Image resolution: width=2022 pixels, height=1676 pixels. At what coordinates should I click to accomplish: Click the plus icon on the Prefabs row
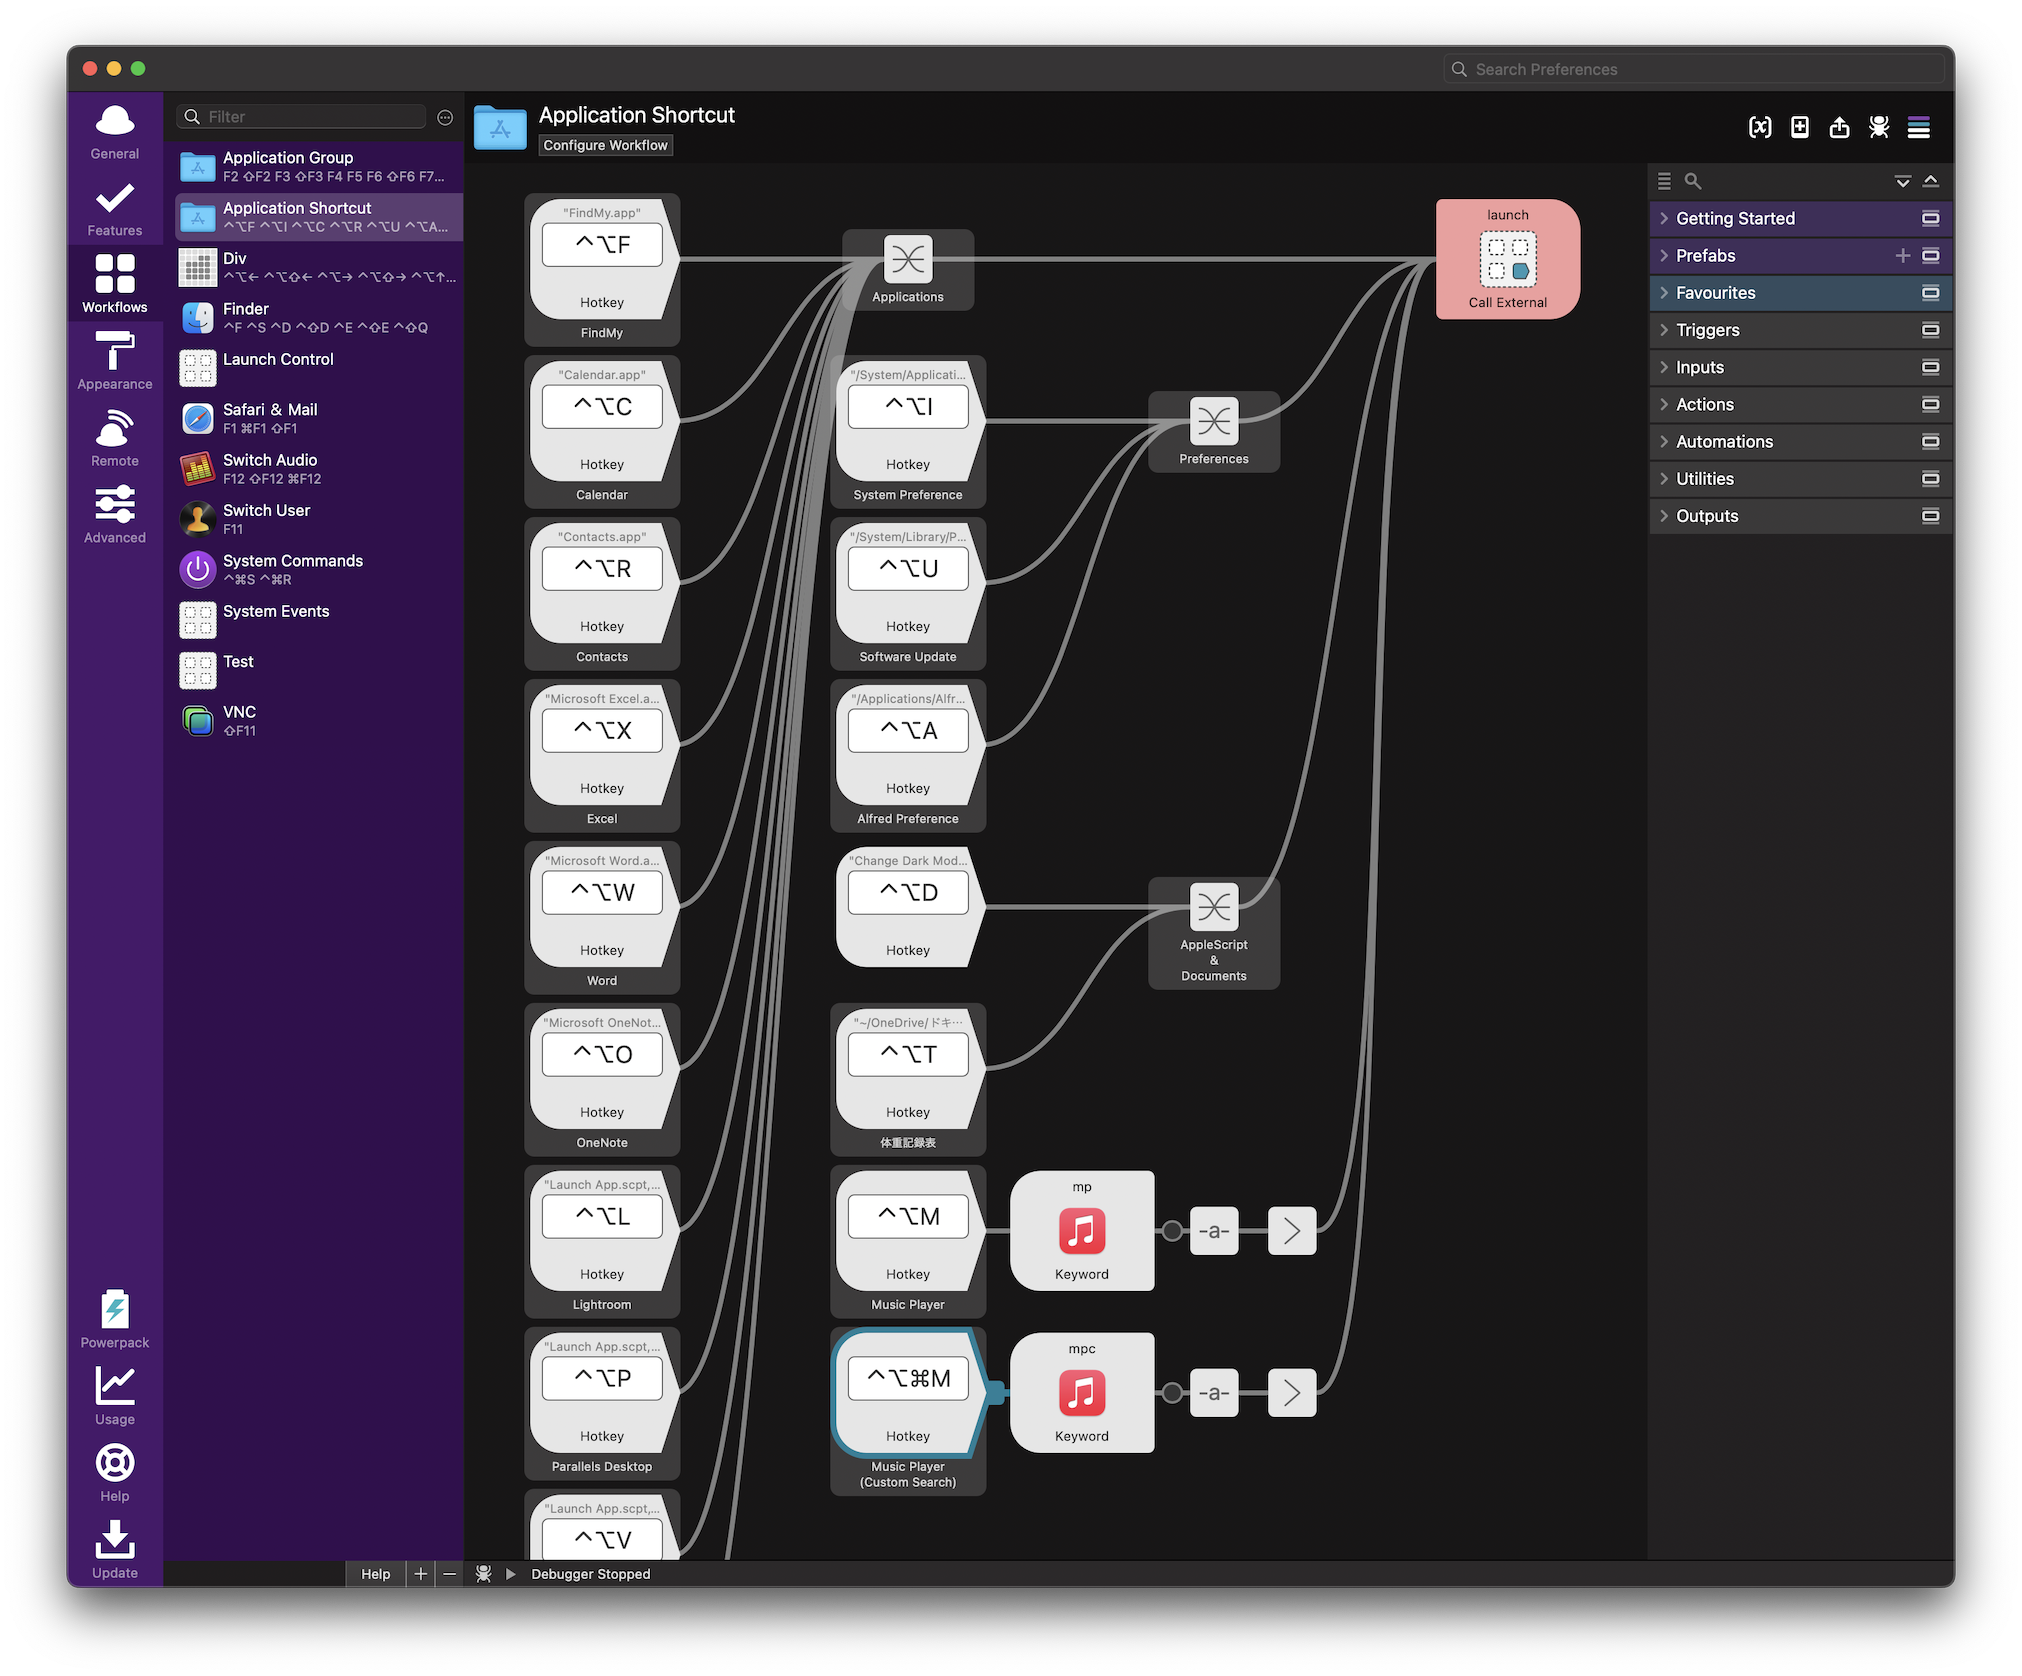coord(1902,256)
